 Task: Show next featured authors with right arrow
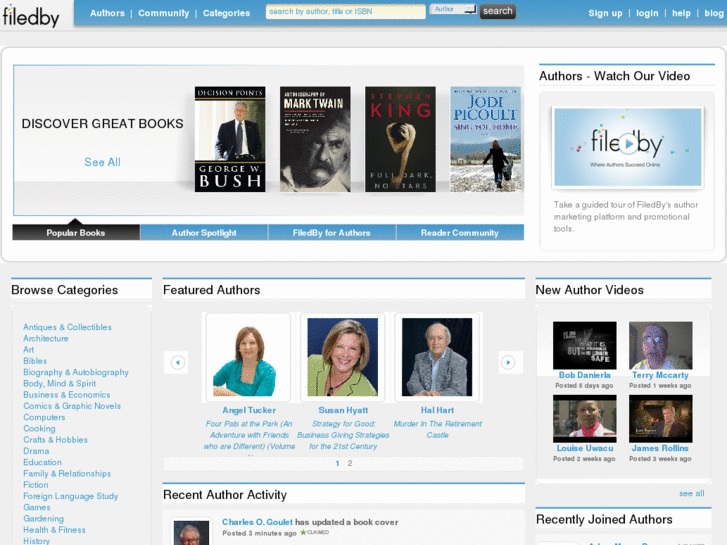(x=508, y=362)
